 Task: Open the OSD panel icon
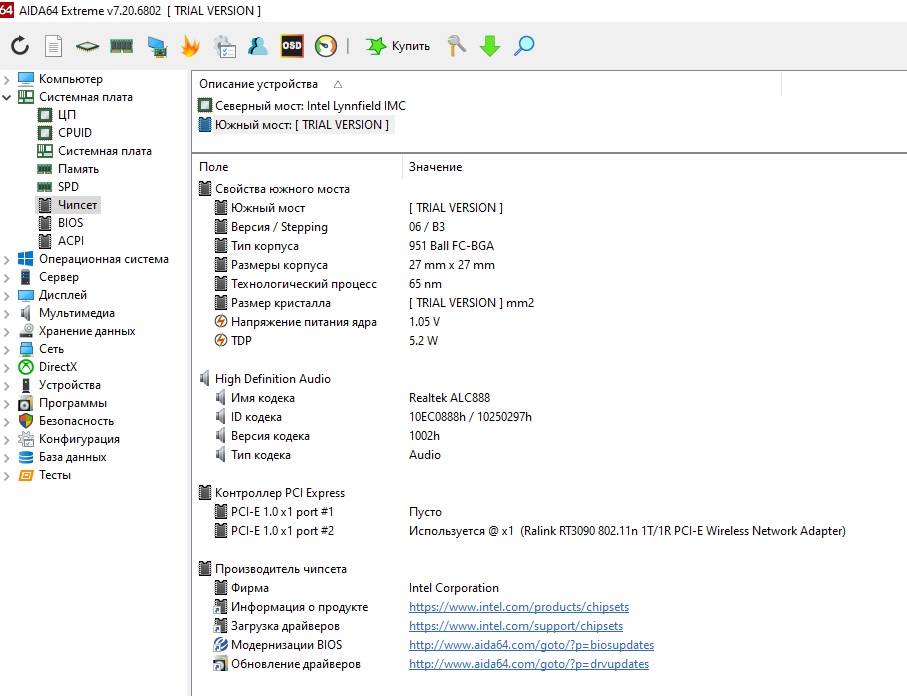point(292,46)
